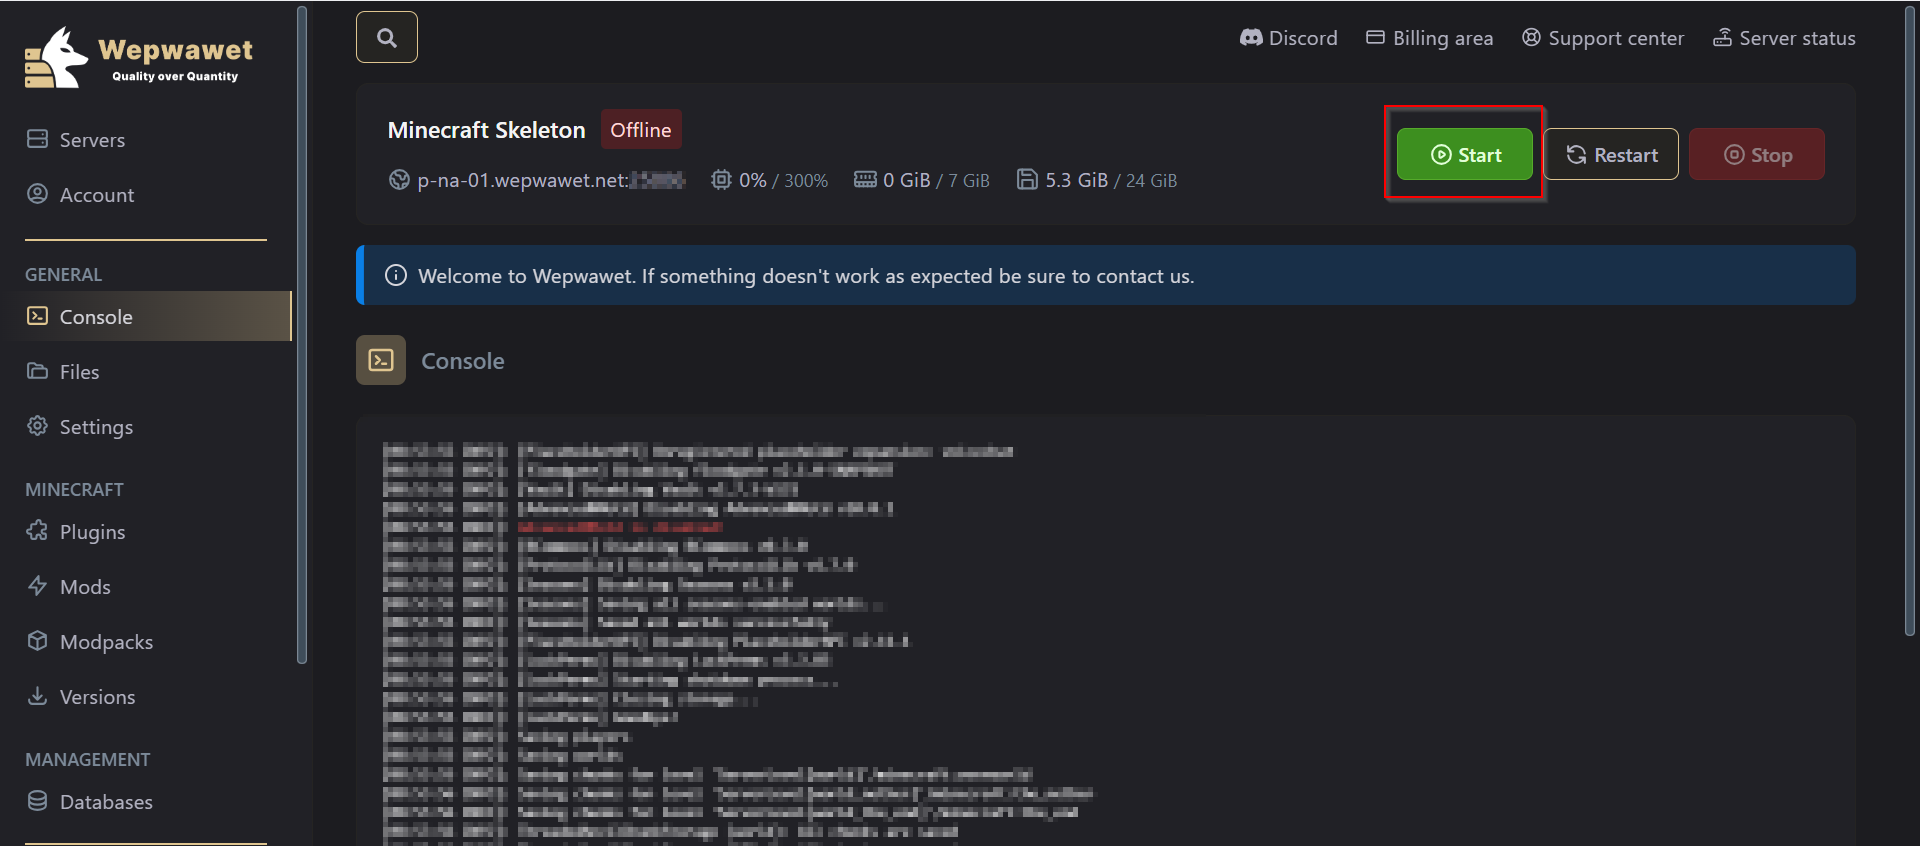The width and height of the screenshot is (1920, 846).
Task: Click the globe icon by server address
Action: [x=399, y=180]
